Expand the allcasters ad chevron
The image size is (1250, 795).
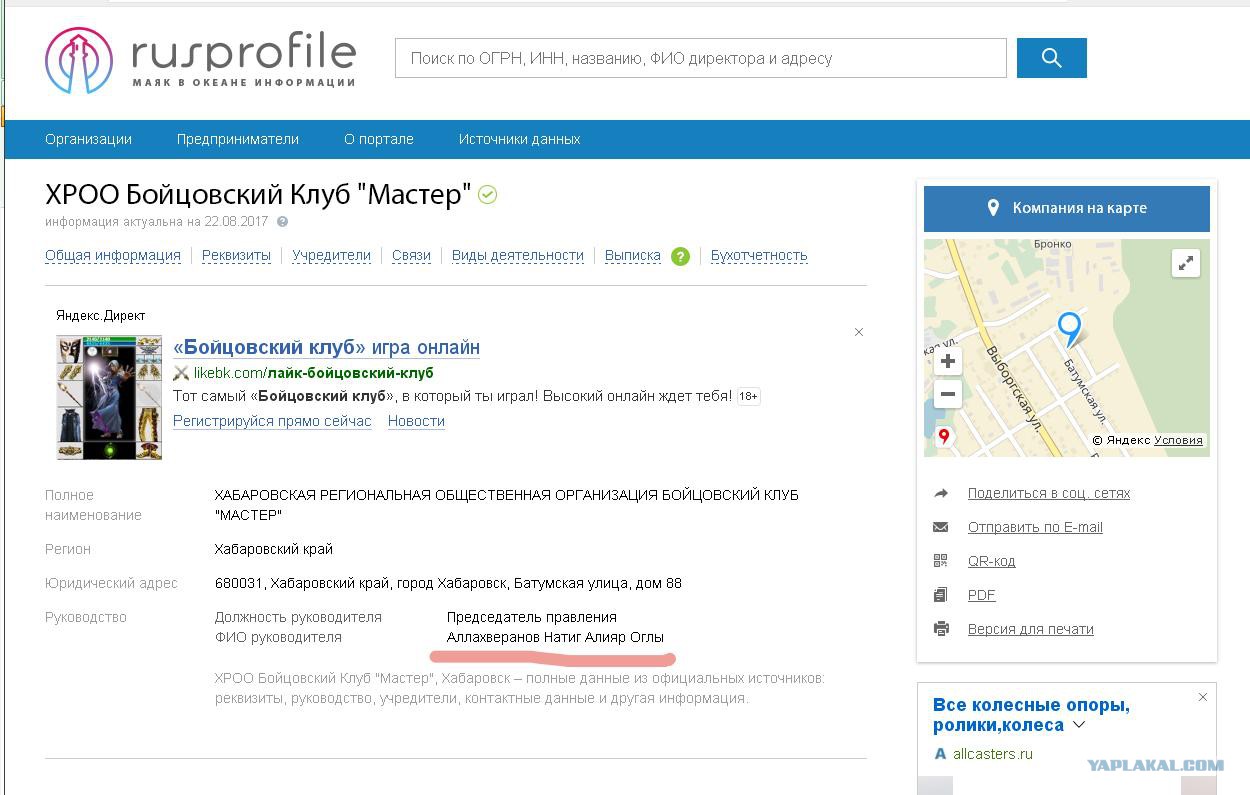click(x=1078, y=725)
